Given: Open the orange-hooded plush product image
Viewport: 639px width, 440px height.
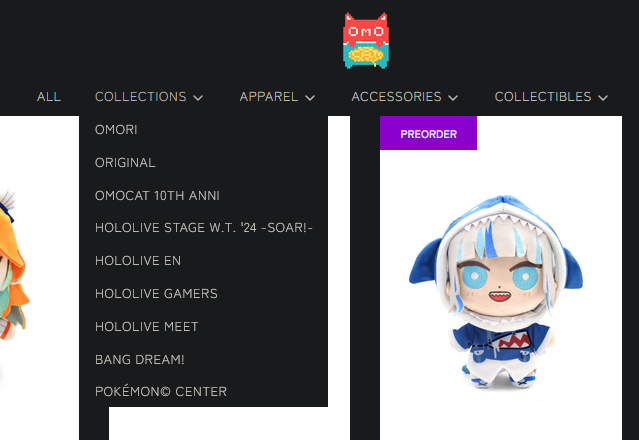Looking at the screenshot, I should (14, 265).
